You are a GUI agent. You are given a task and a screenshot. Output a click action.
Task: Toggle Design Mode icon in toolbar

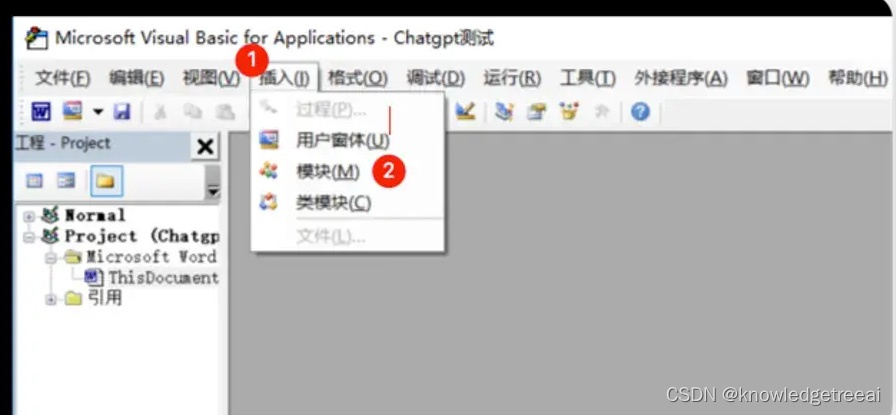coord(466,111)
